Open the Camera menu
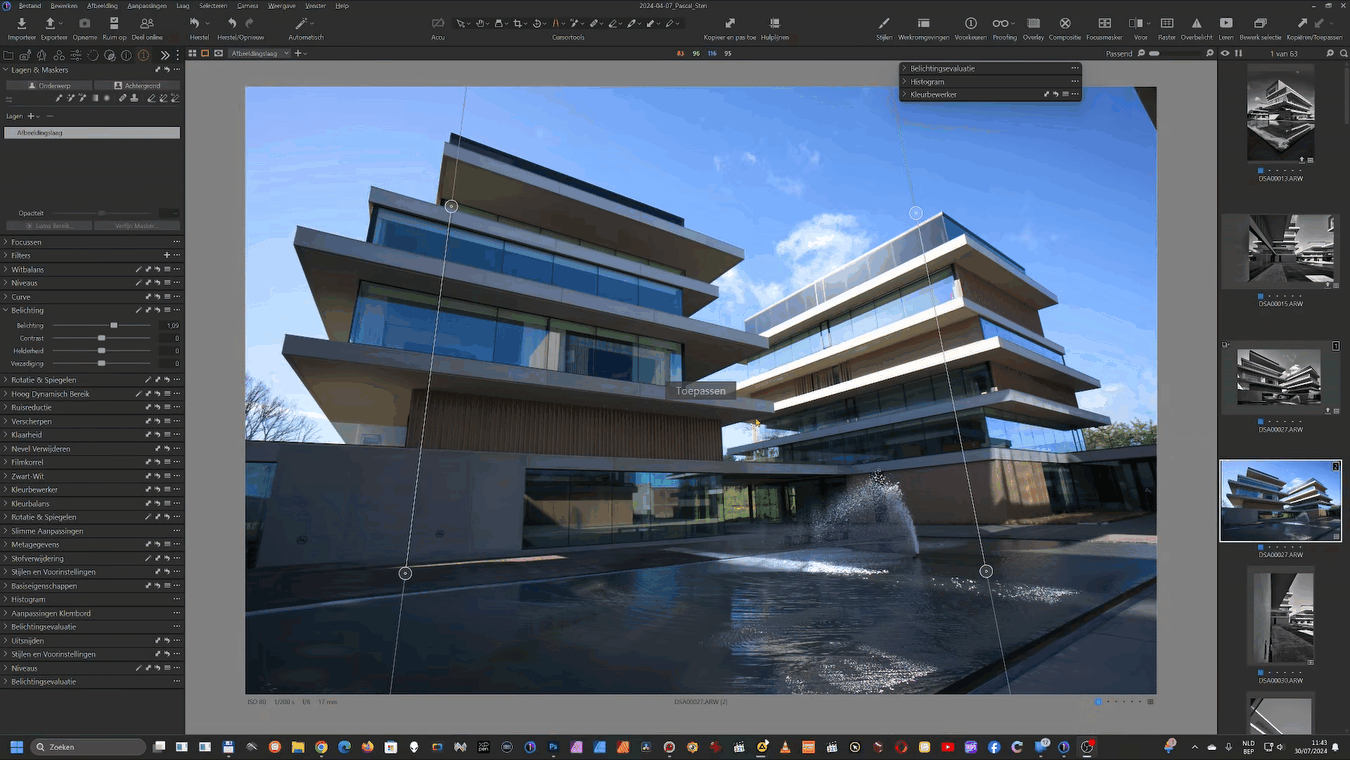The width and height of the screenshot is (1350, 760). pyautogui.click(x=247, y=6)
